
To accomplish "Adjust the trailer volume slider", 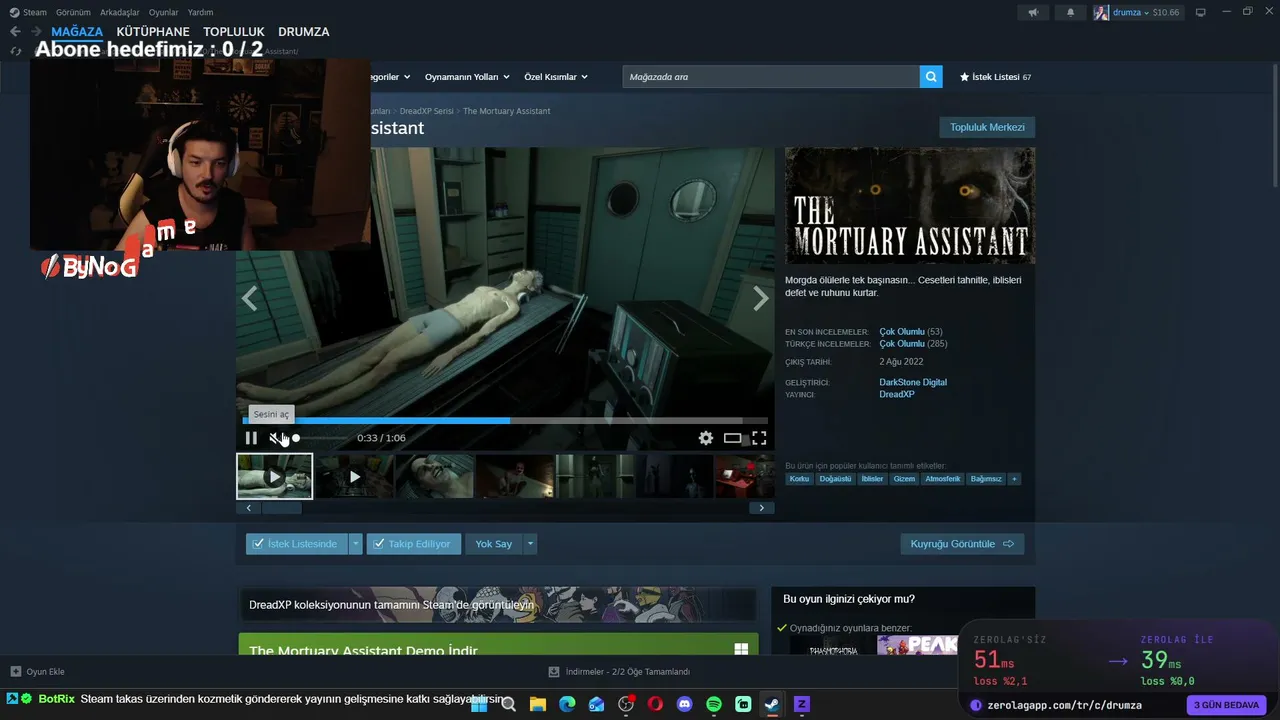I will pyautogui.click(x=322, y=438).
